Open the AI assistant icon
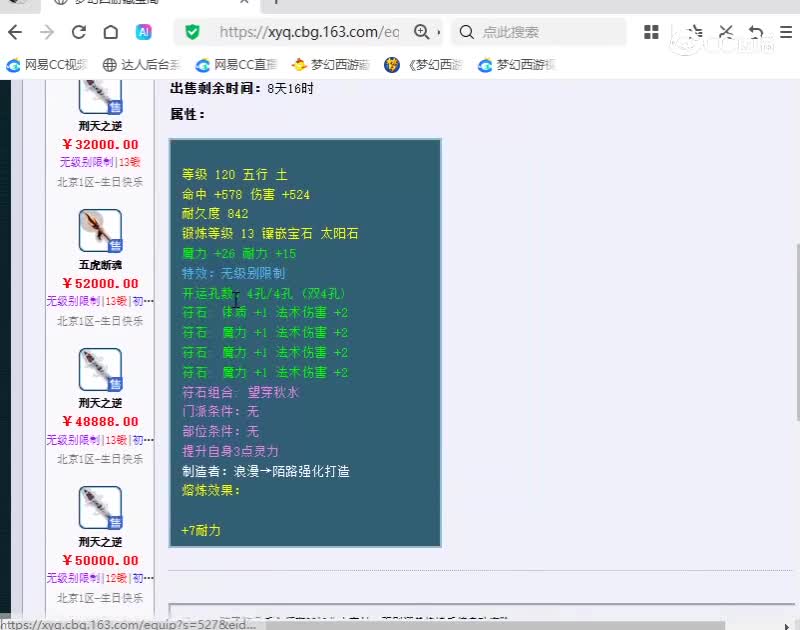This screenshot has width=800, height=630. click(x=144, y=32)
